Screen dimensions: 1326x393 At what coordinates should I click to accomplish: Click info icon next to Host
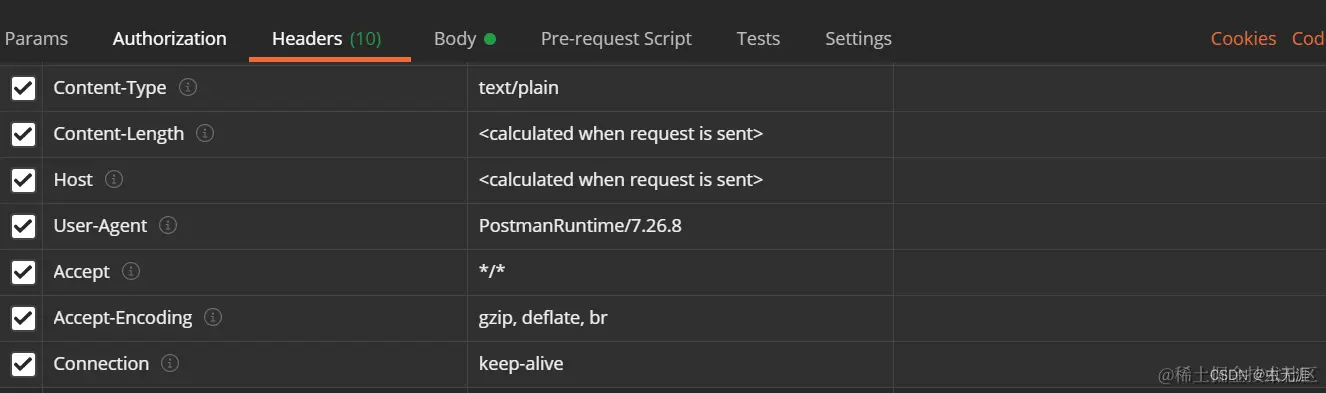[114, 179]
